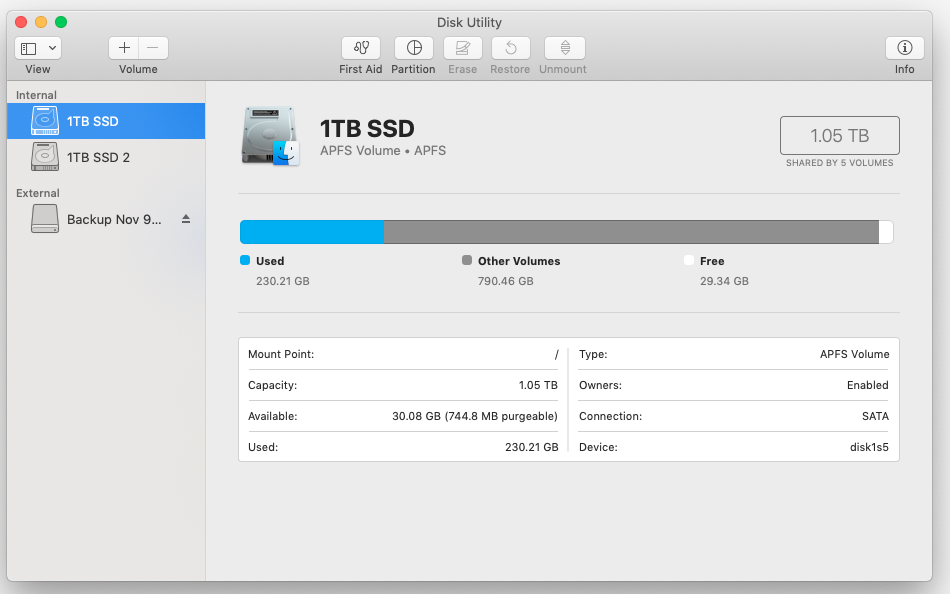The width and height of the screenshot is (950, 594).
Task: Click the Capacity 1.05 TB table value
Action: pos(538,385)
